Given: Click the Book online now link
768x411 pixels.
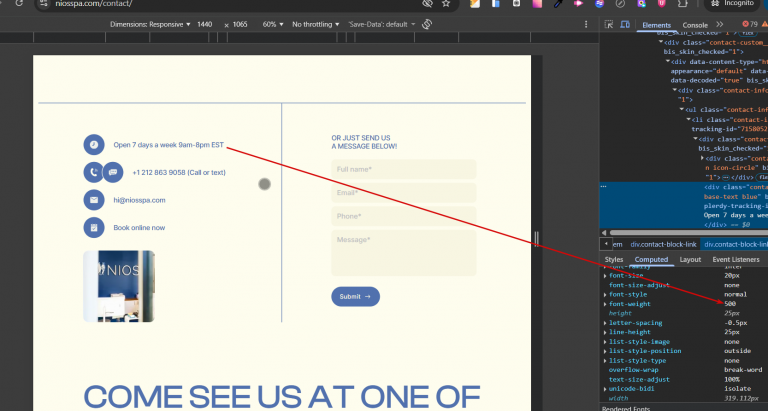Looking at the screenshot, I should [x=139, y=228].
